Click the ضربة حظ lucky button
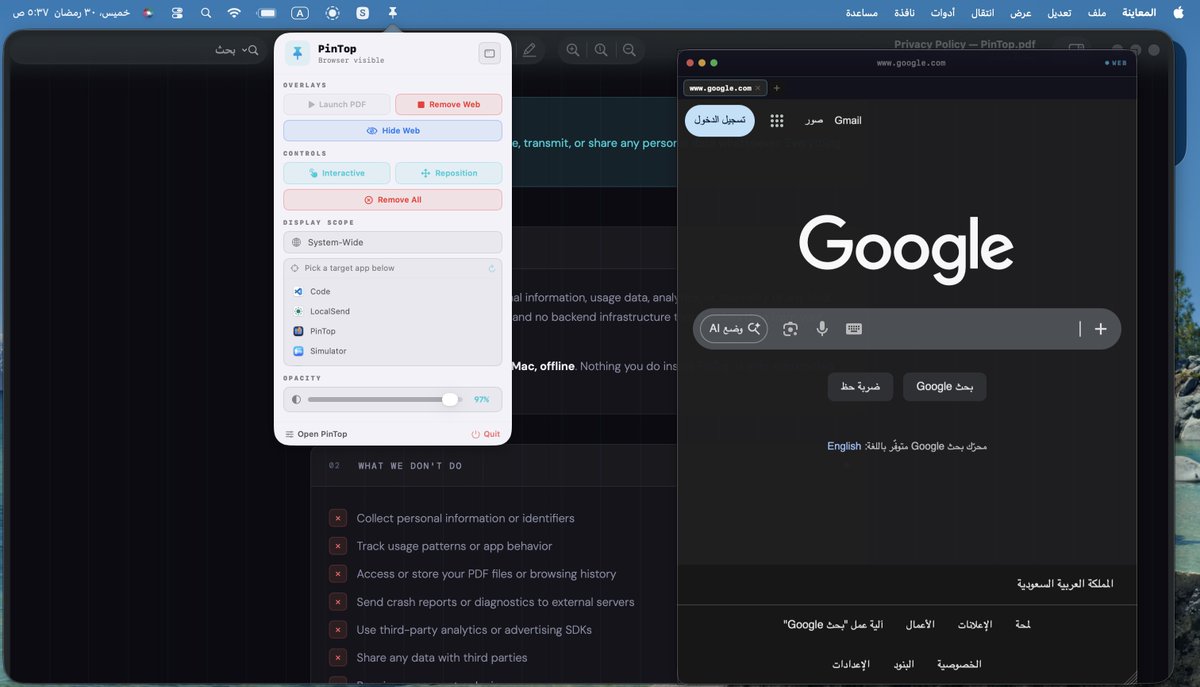The height and width of the screenshot is (687, 1200). click(860, 386)
